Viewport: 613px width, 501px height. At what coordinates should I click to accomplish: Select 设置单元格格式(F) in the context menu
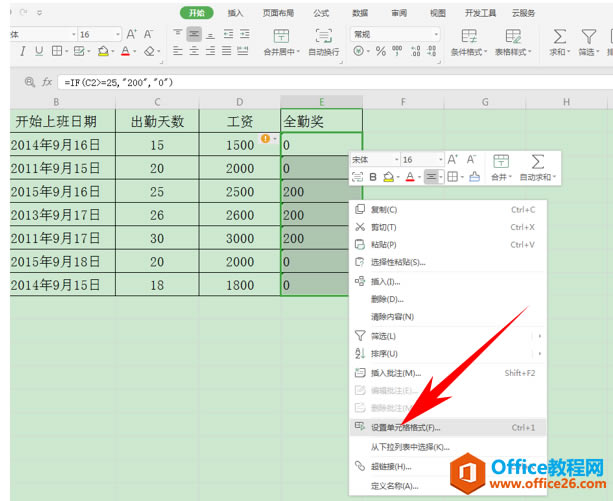tap(447, 428)
